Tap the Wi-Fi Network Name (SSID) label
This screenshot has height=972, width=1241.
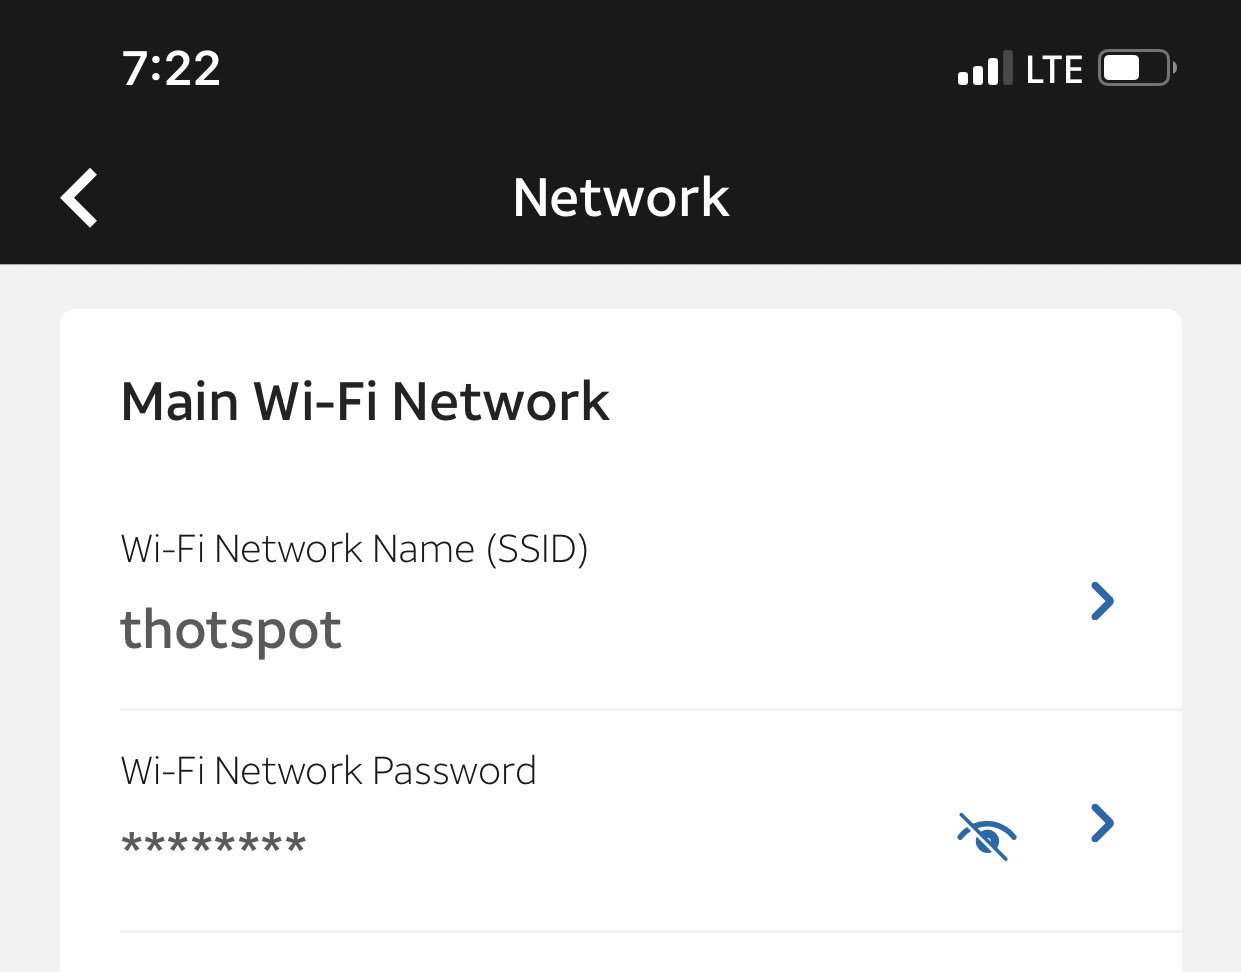point(354,549)
